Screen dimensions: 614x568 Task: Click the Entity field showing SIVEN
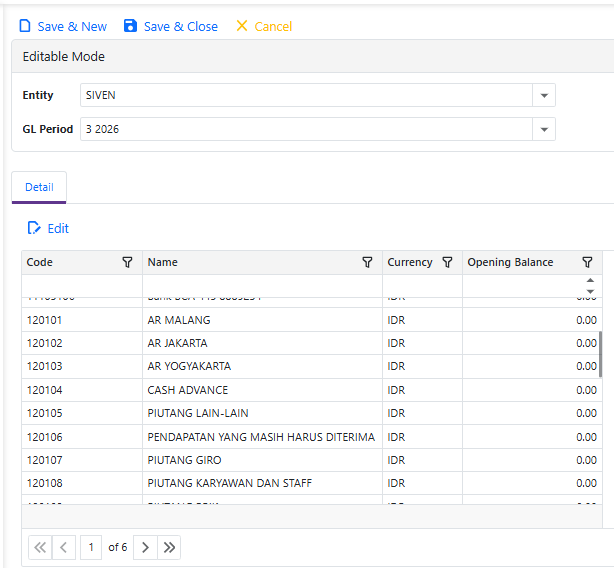coord(306,95)
